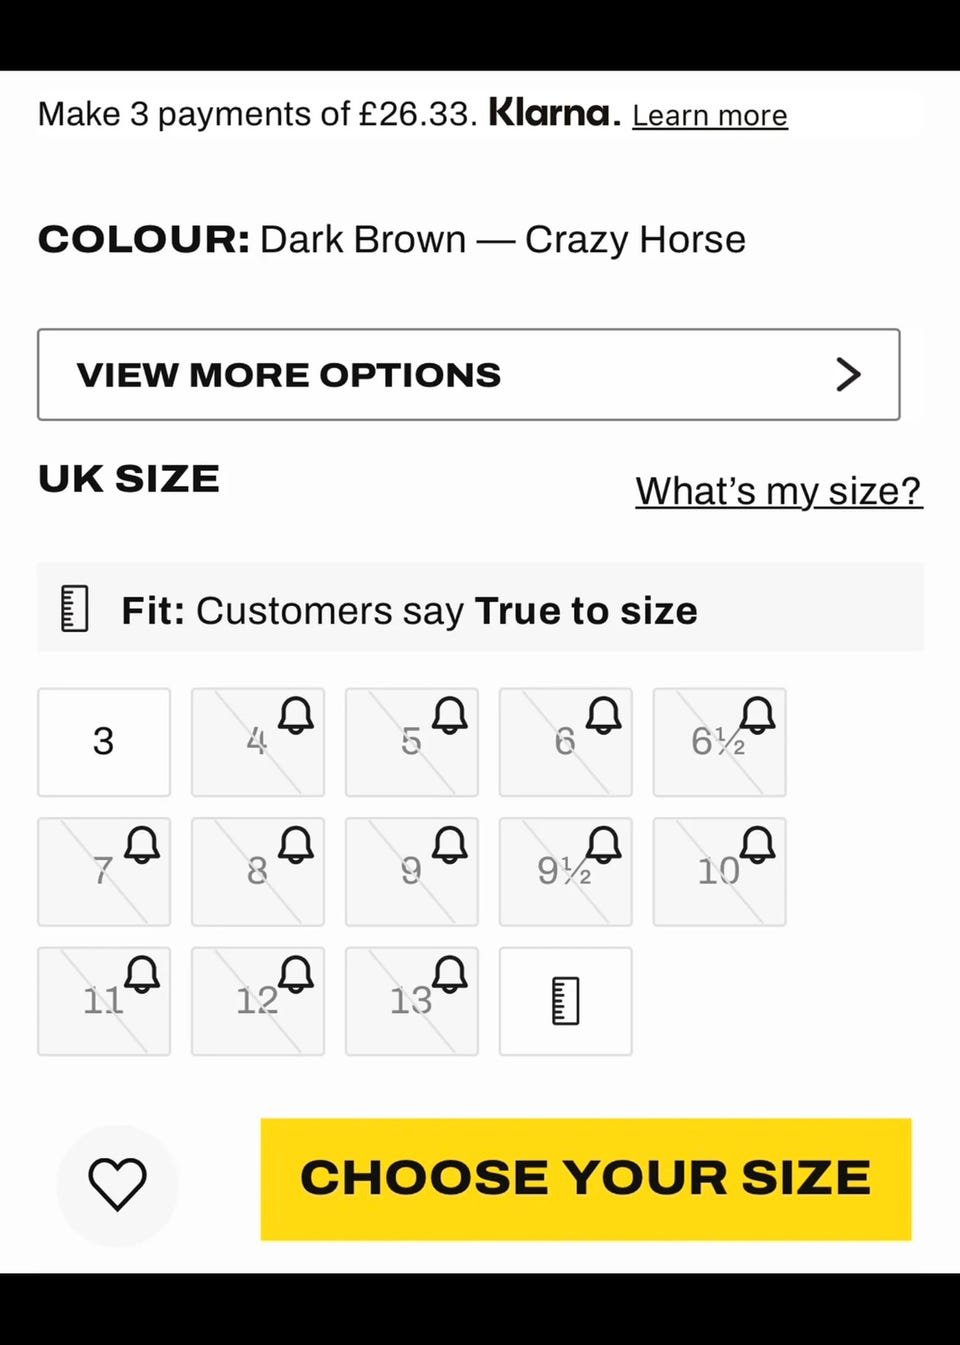Click the bell on size 13
960x1345 pixels.
[x=450, y=975]
